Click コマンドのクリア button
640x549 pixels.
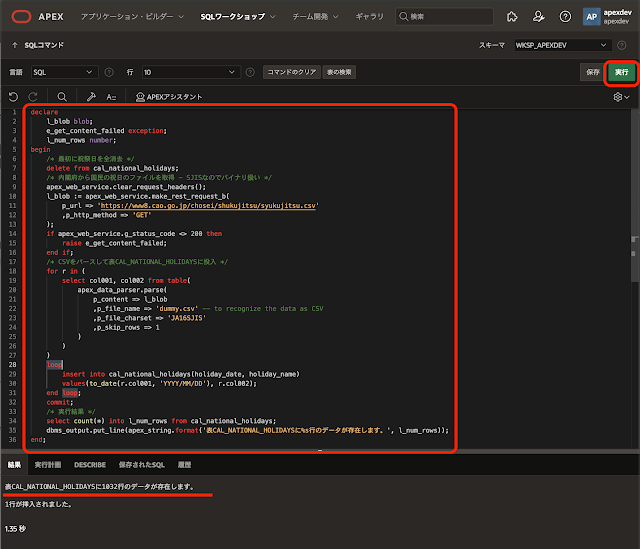click(291, 72)
